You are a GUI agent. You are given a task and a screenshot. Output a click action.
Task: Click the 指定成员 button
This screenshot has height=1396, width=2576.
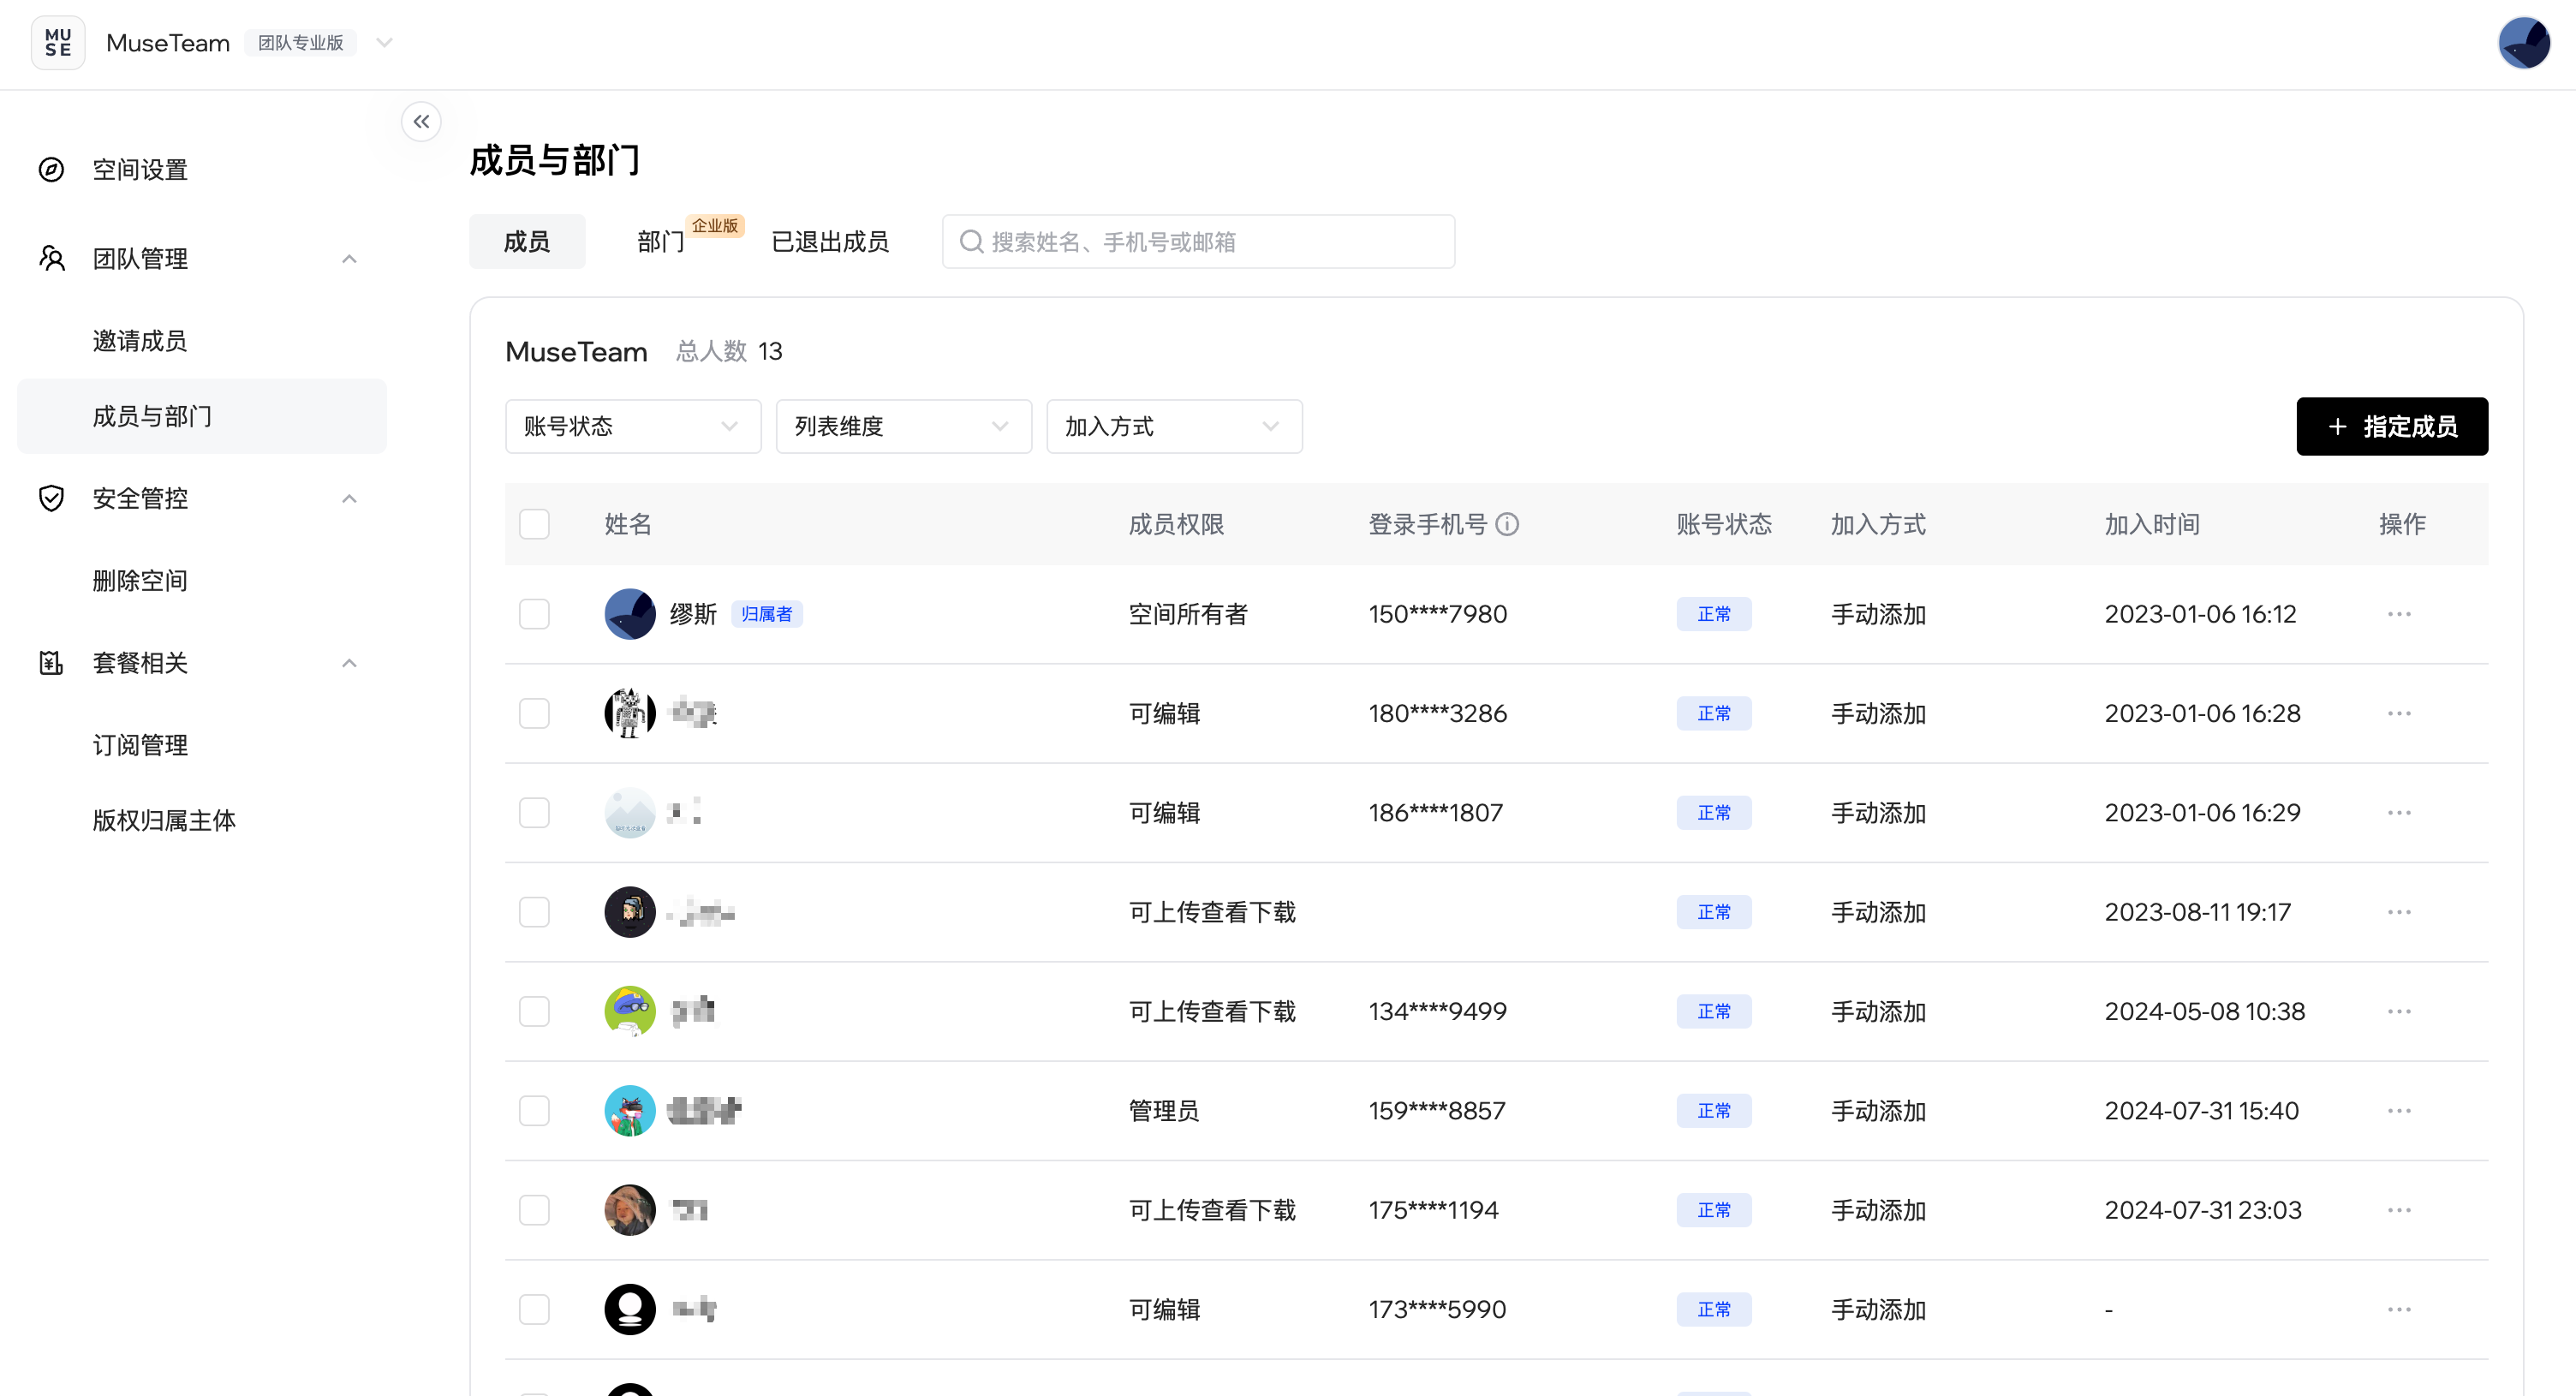[x=2391, y=427]
